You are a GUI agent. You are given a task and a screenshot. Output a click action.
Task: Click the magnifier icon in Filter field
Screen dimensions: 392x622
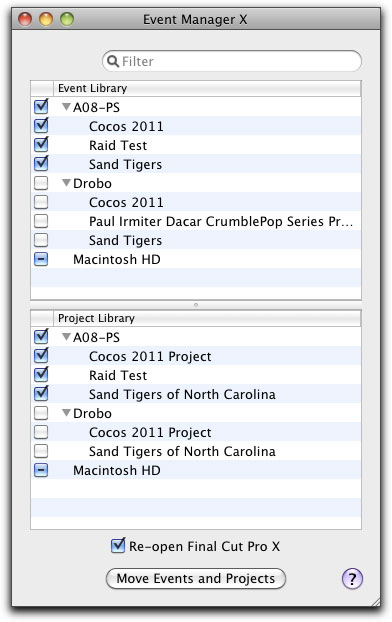click(113, 61)
